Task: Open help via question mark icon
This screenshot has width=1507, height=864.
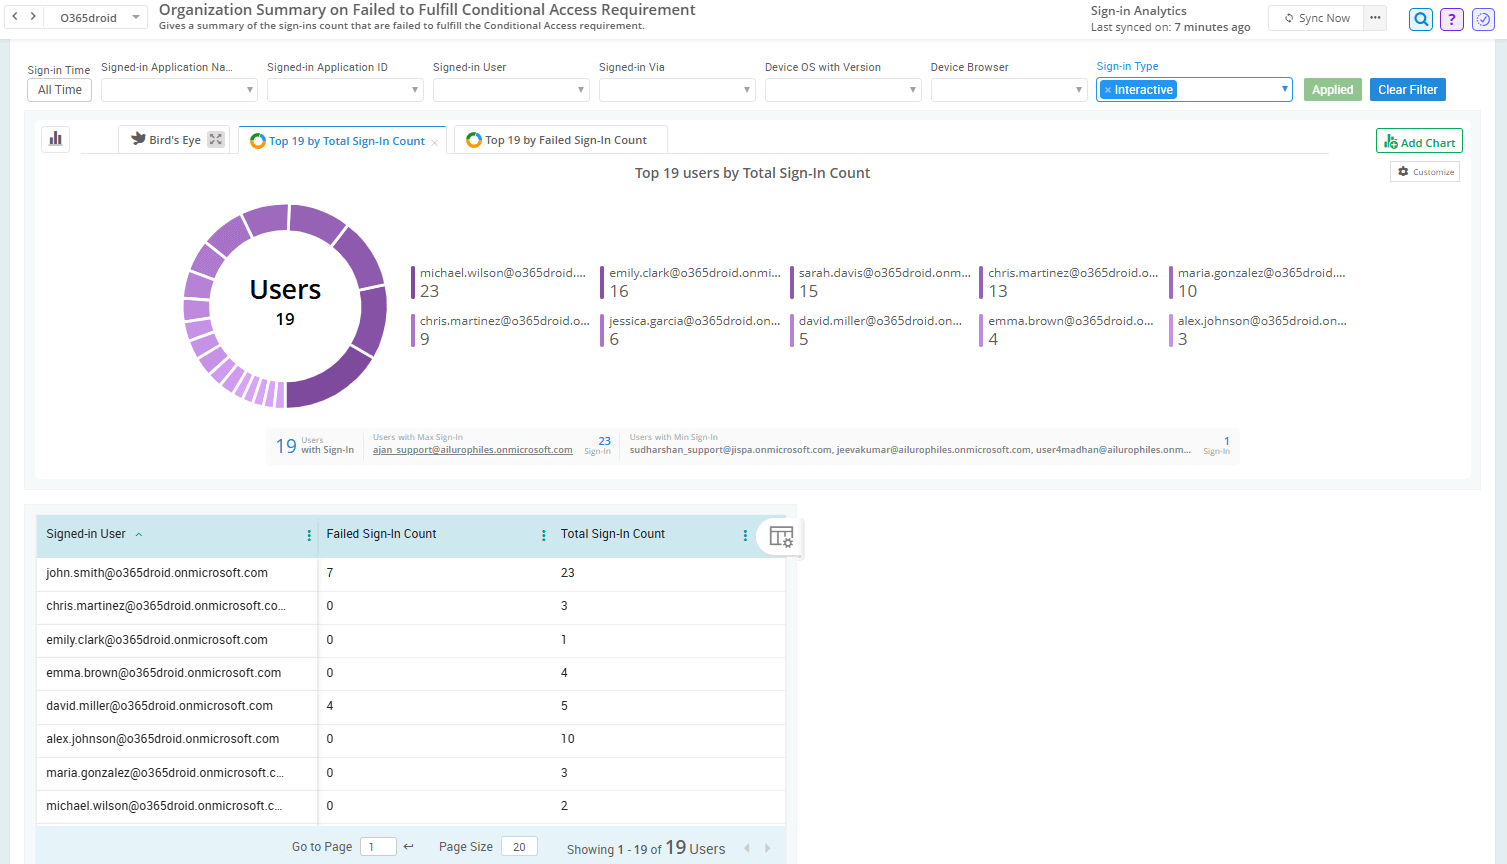Action: click(1452, 19)
